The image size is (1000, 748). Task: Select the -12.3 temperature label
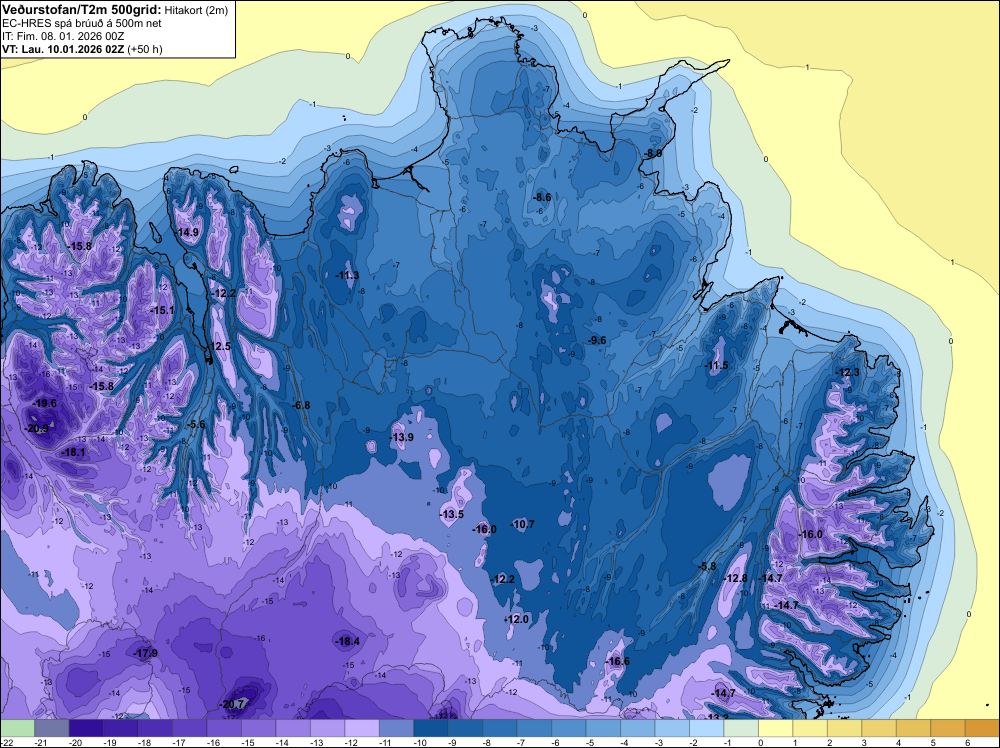click(x=848, y=372)
